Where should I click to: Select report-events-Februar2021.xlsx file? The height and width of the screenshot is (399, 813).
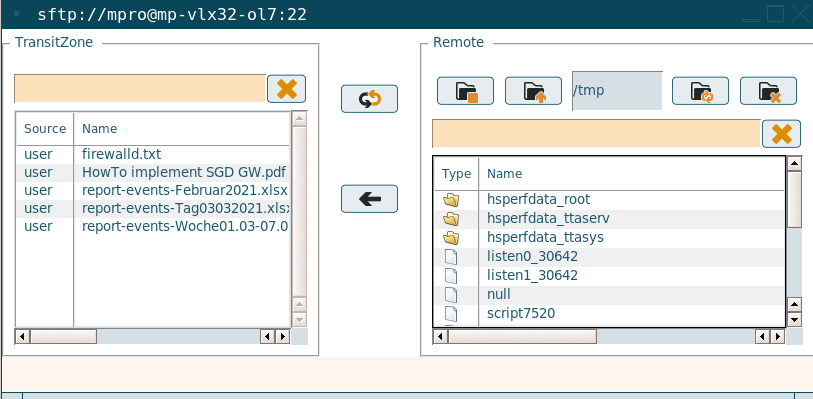tap(185, 190)
